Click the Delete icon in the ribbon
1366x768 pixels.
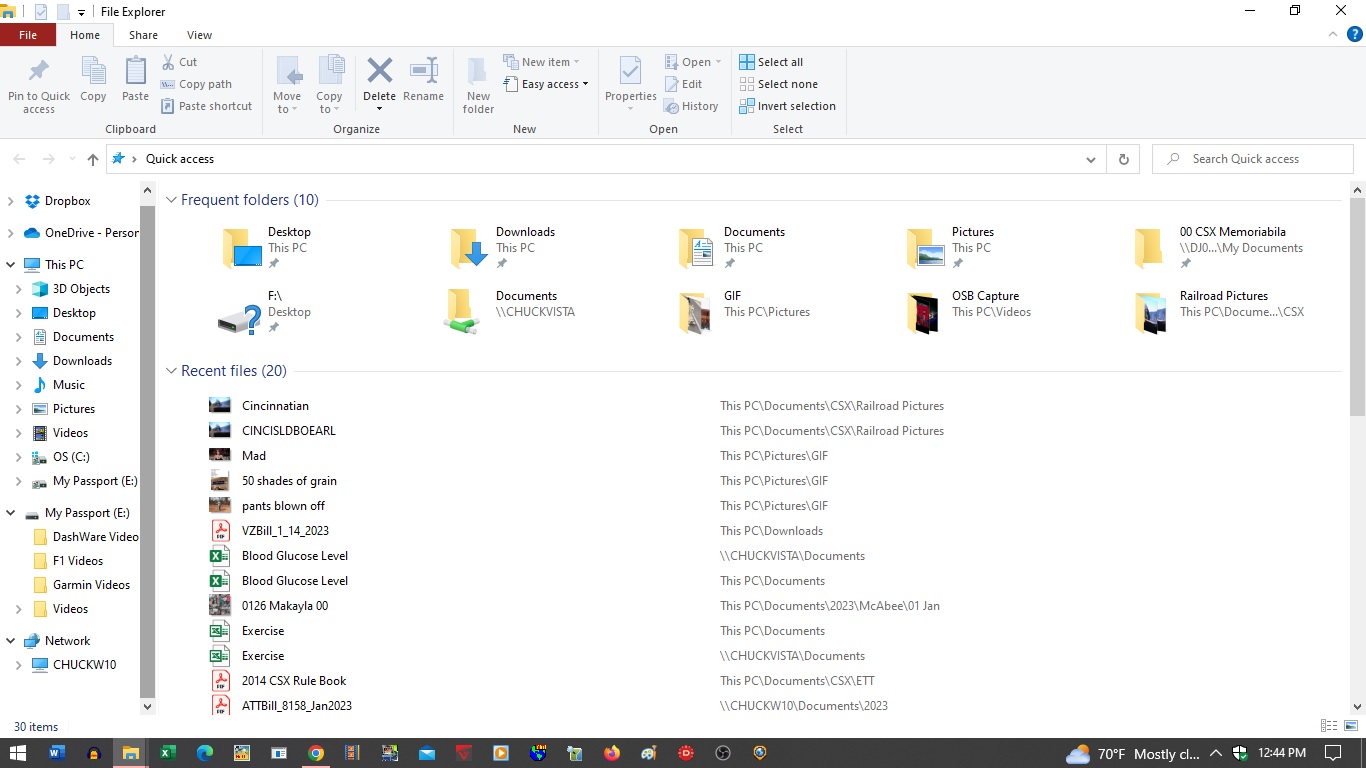click(x=379, y=72)
